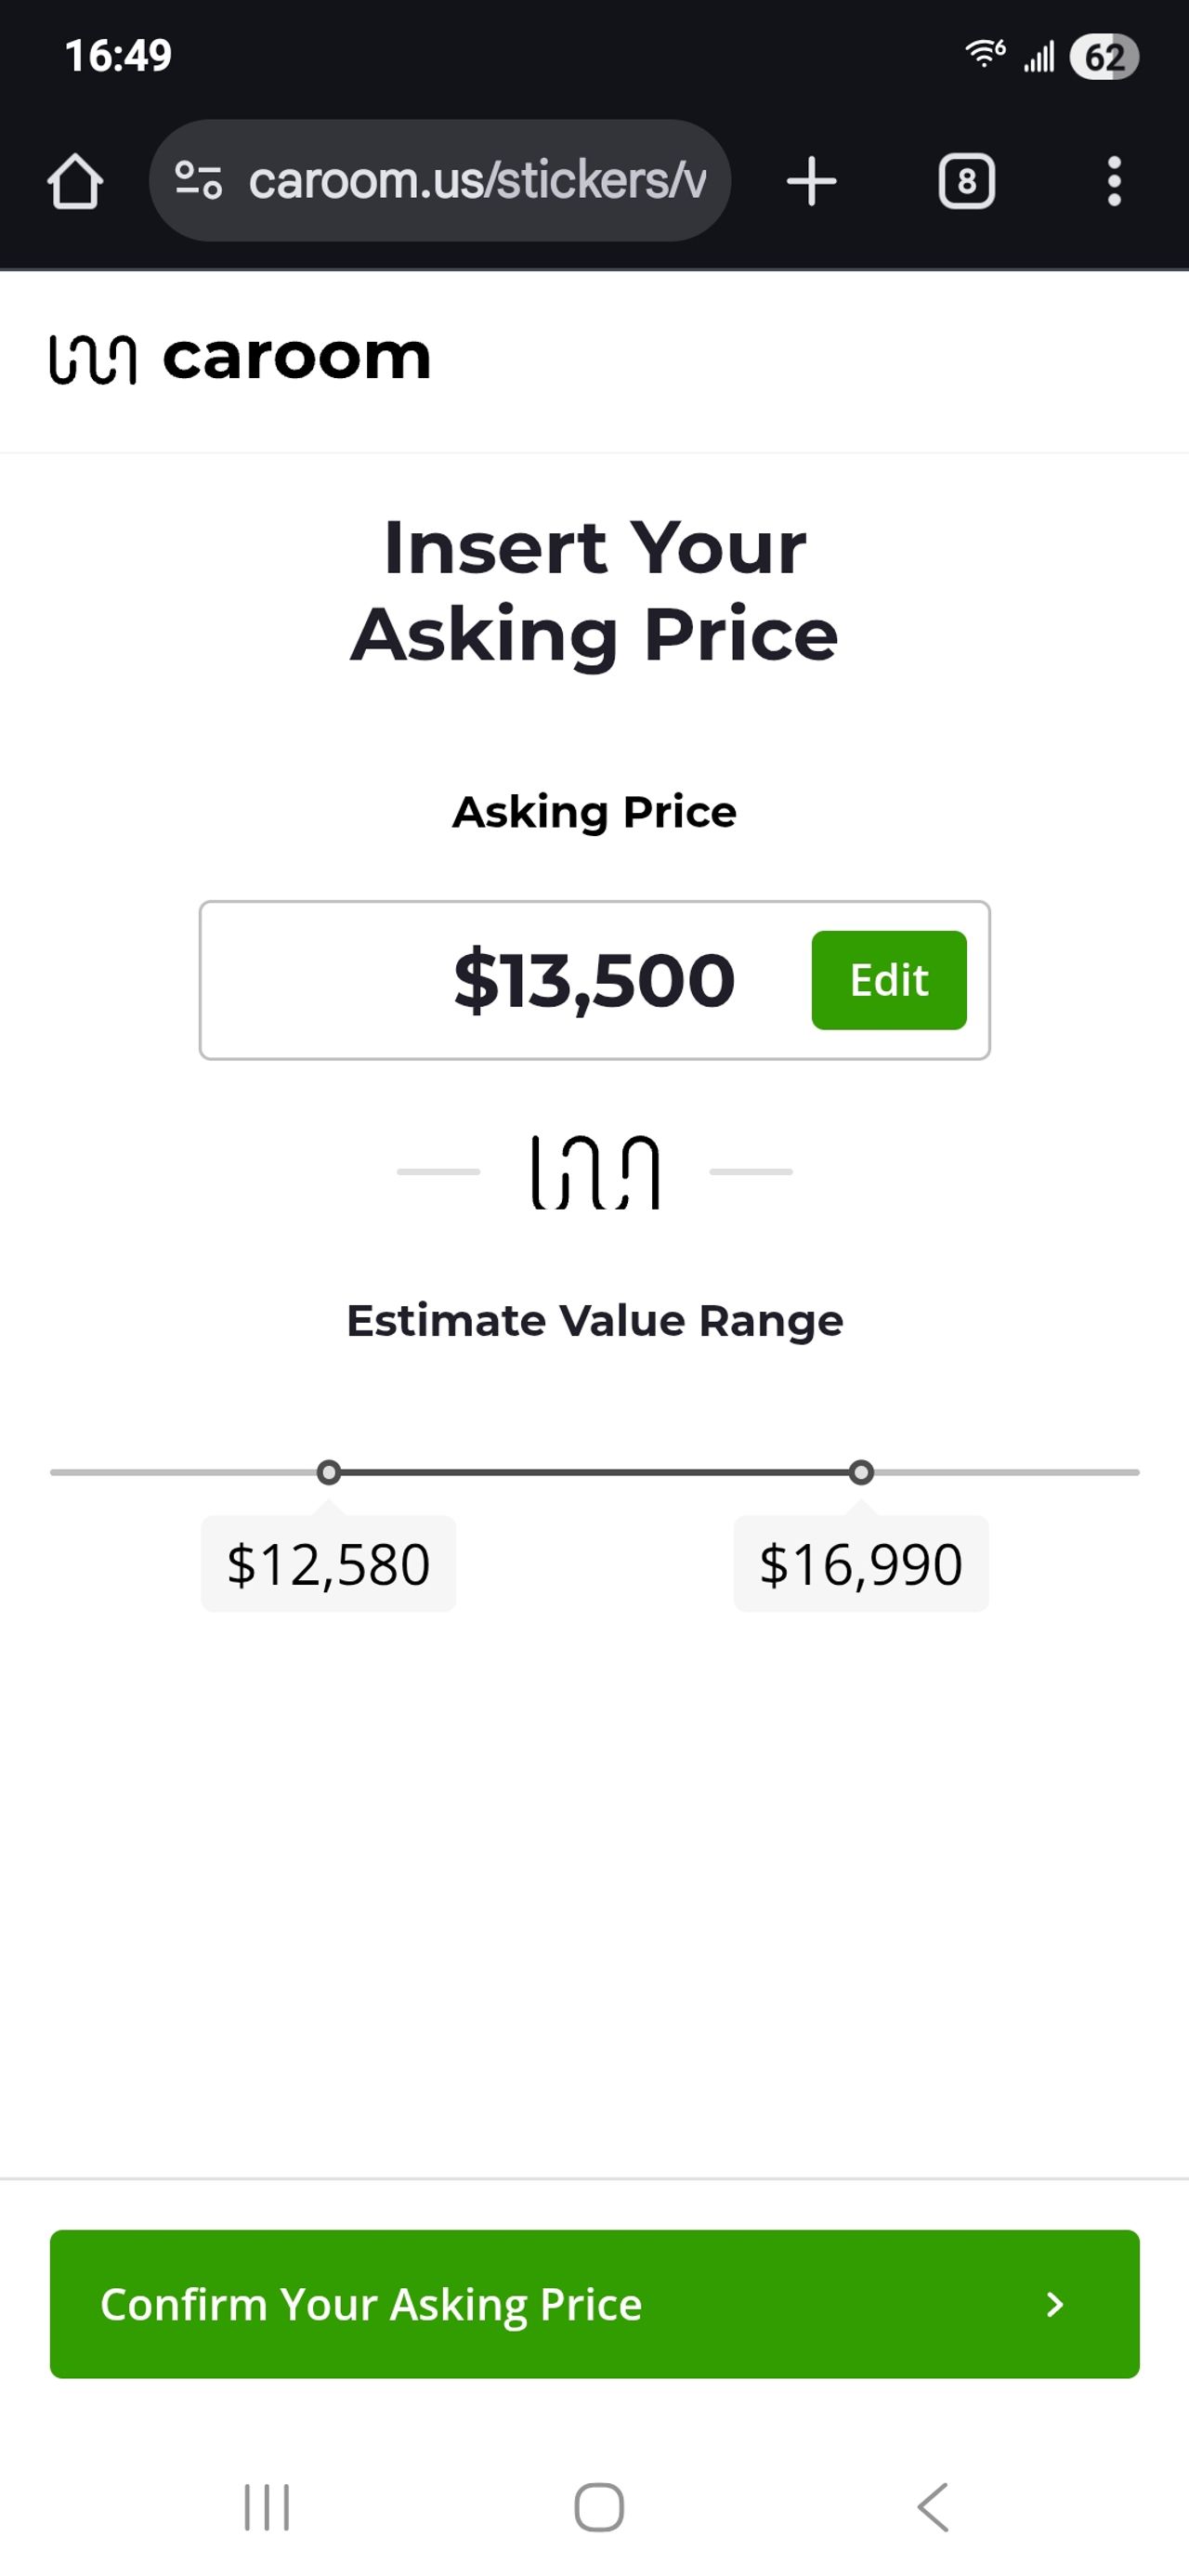Tap the $16,990 maximum value label
This screenshot has width=1189, height=2576.
861,1564
